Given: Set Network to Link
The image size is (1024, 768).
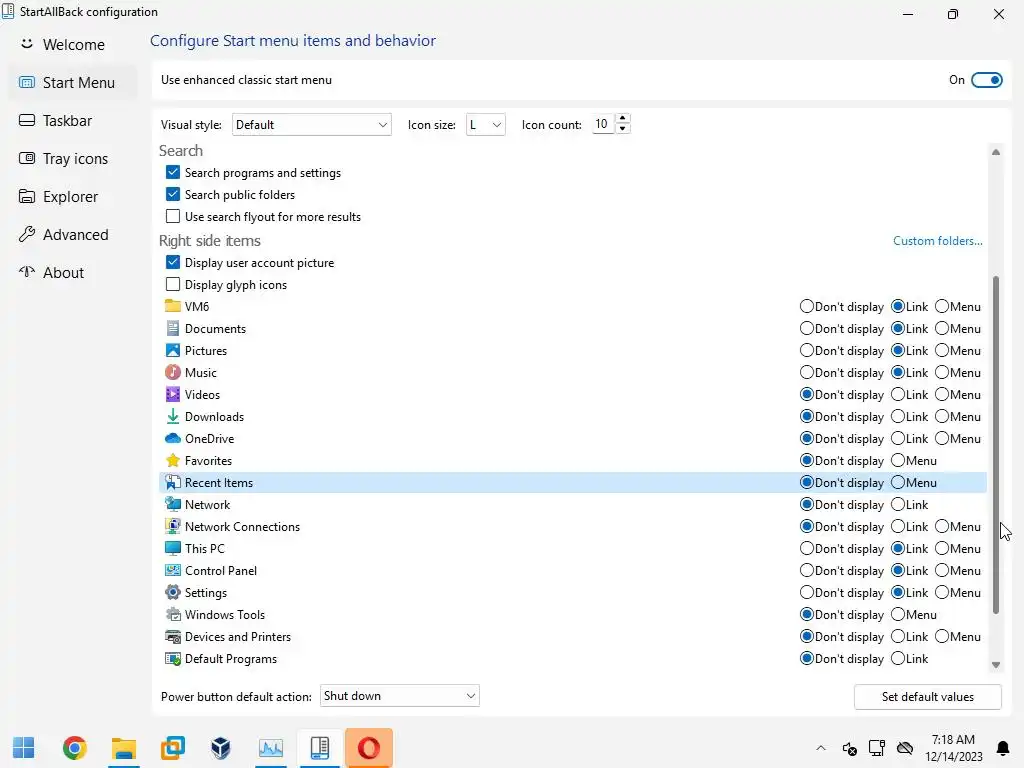Looking at the screenshot, I should pyautogui.click(x=898, y=504).
